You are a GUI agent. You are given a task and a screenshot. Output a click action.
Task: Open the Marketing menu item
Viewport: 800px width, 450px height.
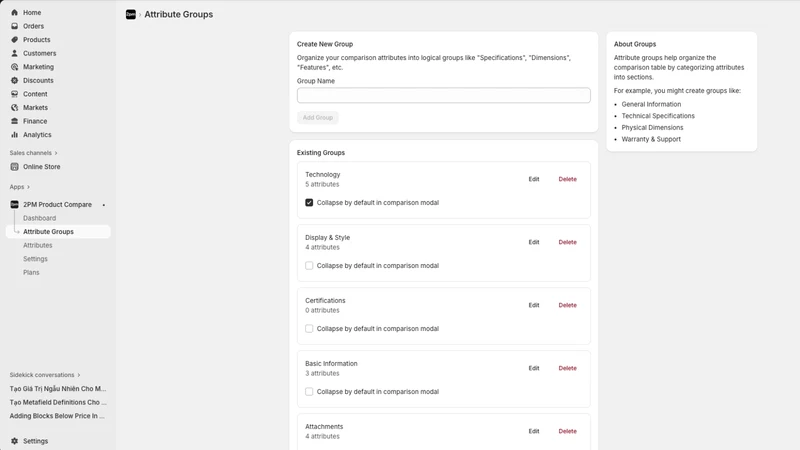pyautogui.click(x=38, y=67)
